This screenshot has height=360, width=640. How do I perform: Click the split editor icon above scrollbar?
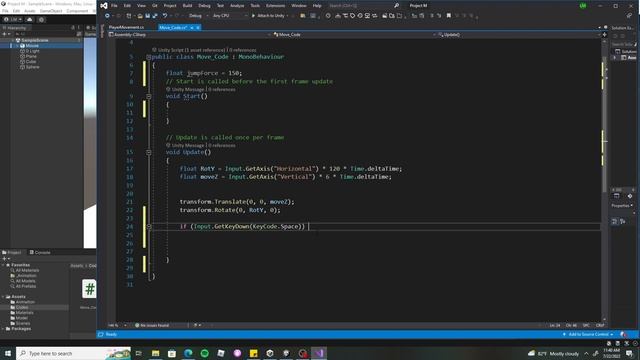604,35
